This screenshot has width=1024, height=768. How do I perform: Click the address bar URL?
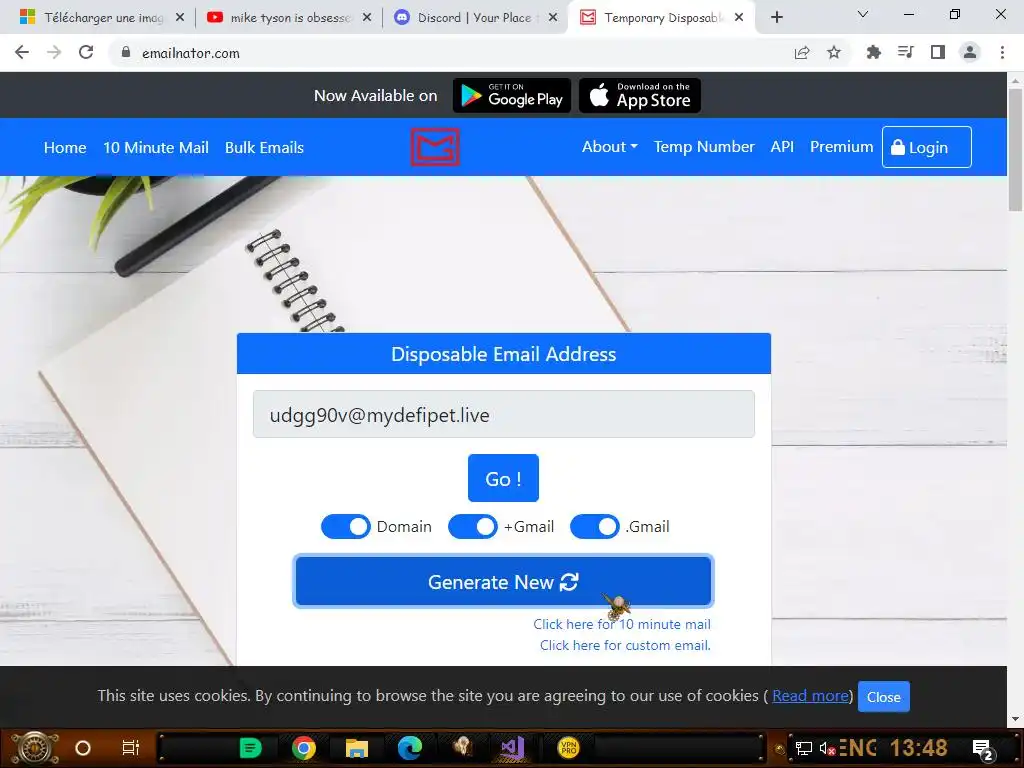[191, 53]
